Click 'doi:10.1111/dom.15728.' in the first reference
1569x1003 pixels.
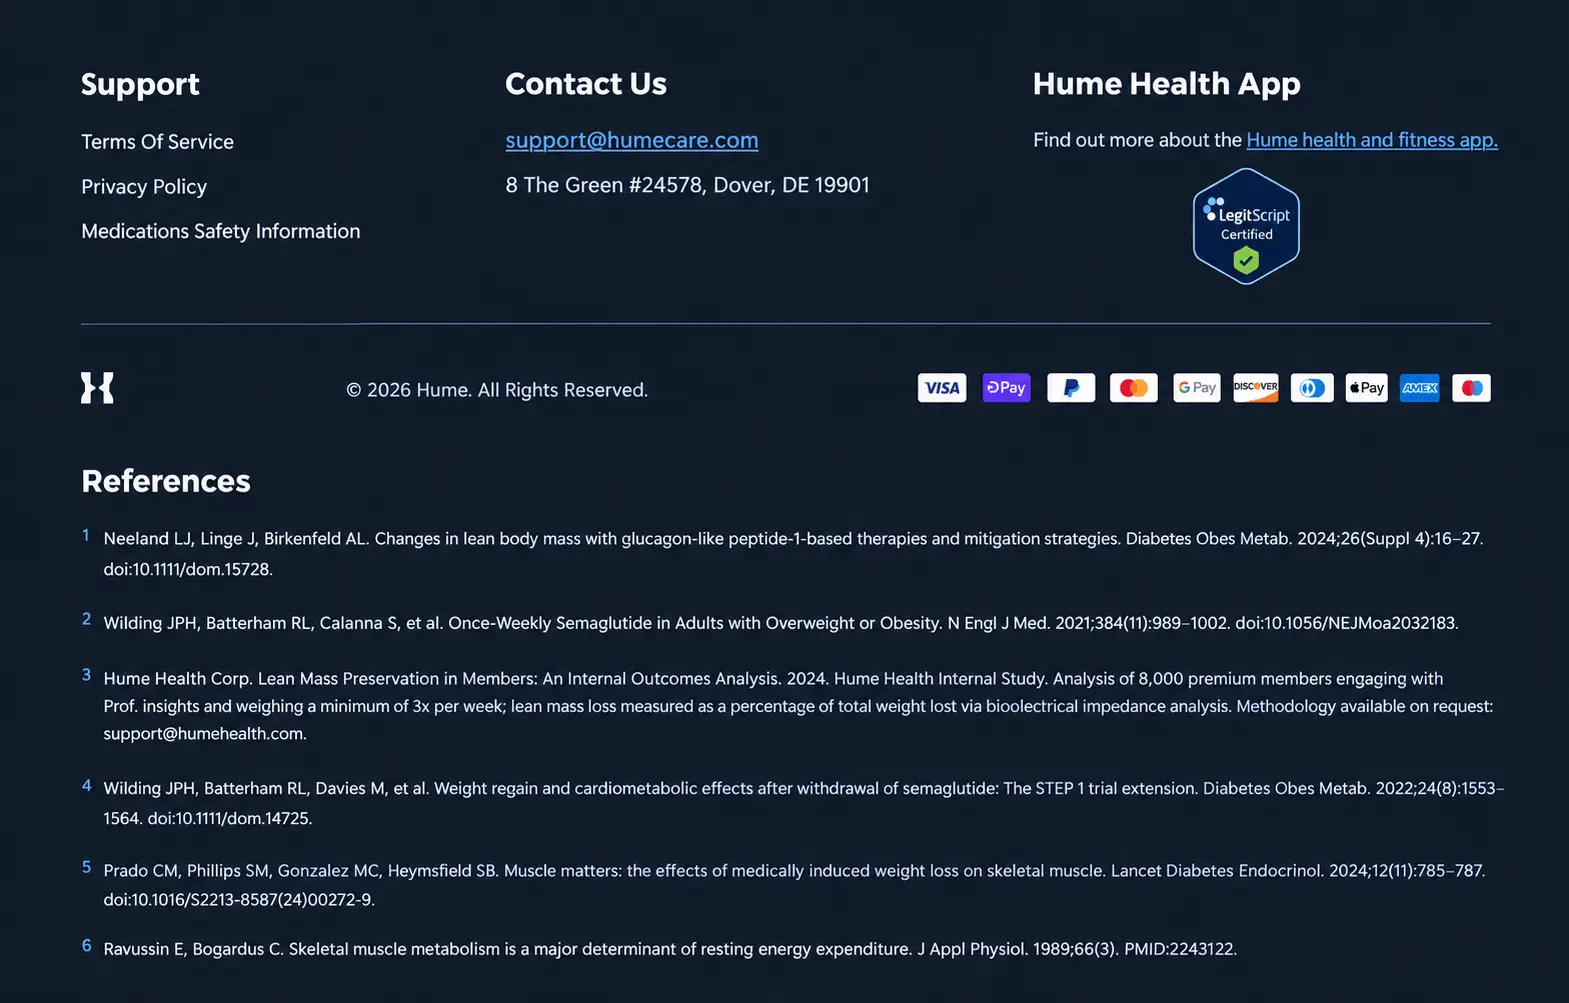188,569
